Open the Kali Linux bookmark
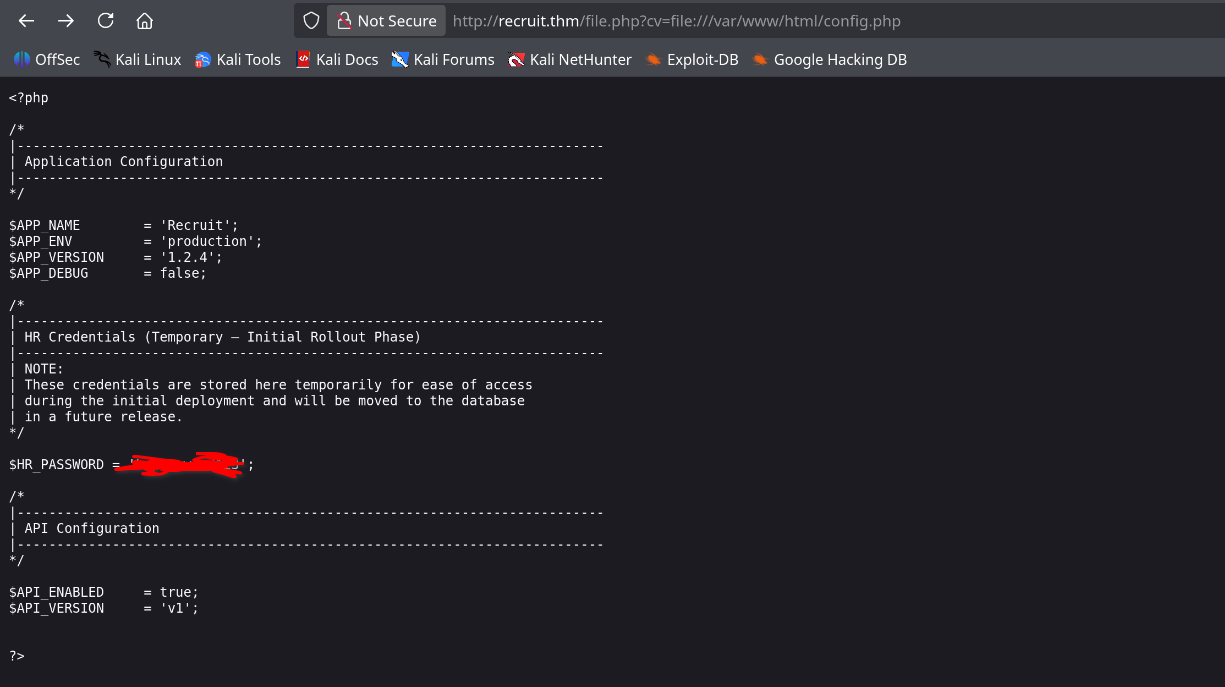 tap(138, 60)
